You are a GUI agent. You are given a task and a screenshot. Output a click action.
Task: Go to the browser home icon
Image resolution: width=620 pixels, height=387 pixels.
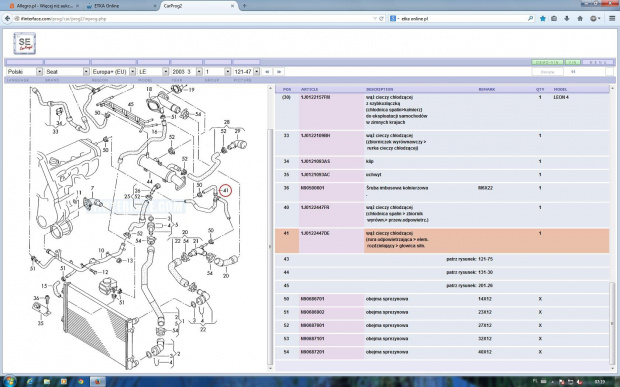point(580,19)
